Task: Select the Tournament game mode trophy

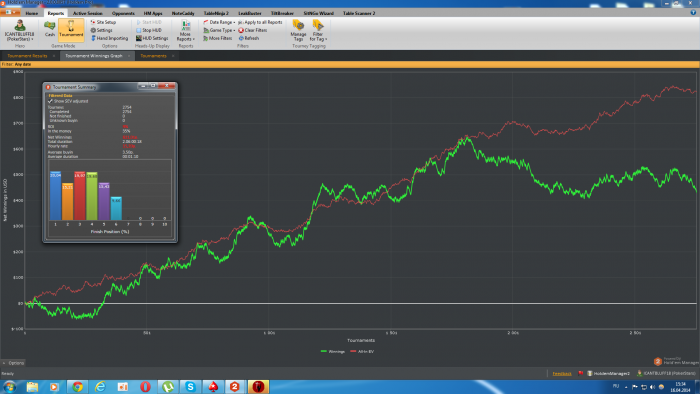Action: [71, 29]
